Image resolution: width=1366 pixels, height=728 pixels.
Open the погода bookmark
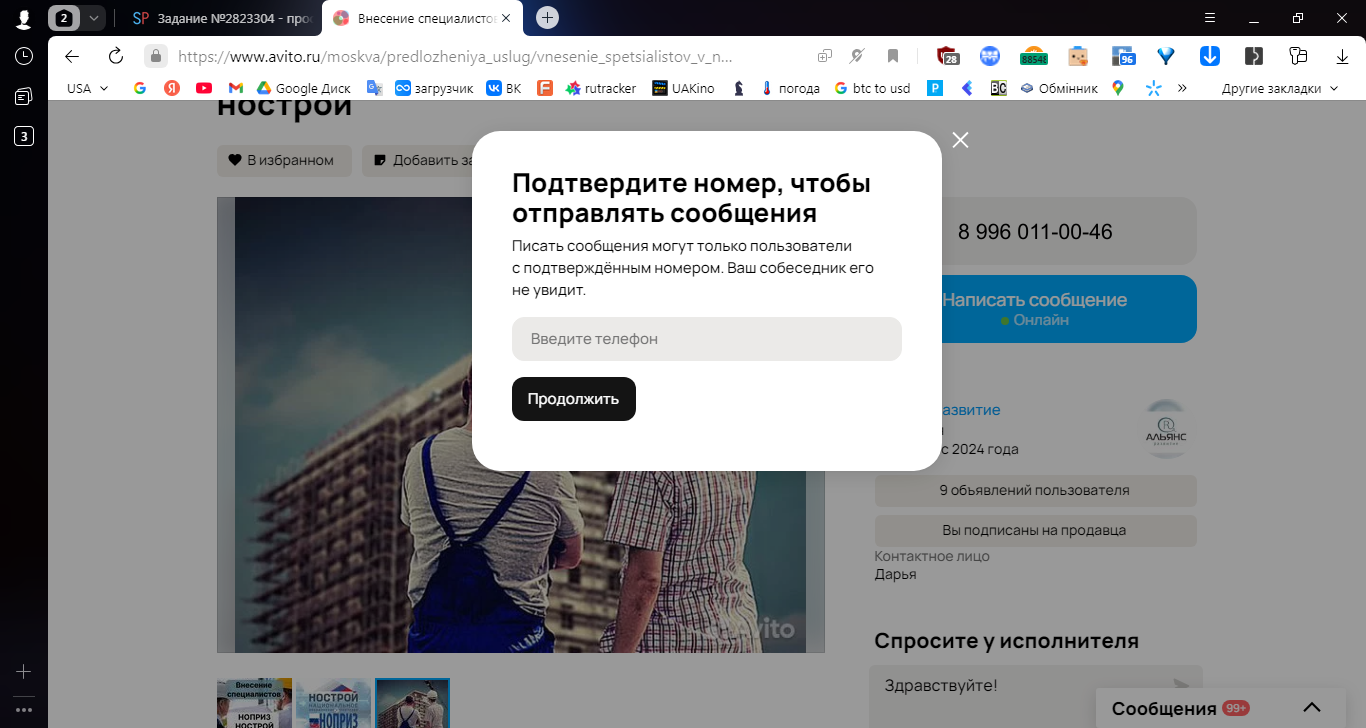click(790, 88)
